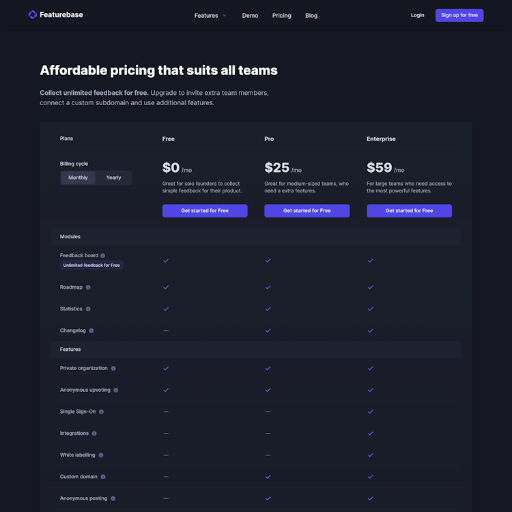
Task: Click the Featurebase brand name
Action: pyautogui.click(x=61, y=15)
